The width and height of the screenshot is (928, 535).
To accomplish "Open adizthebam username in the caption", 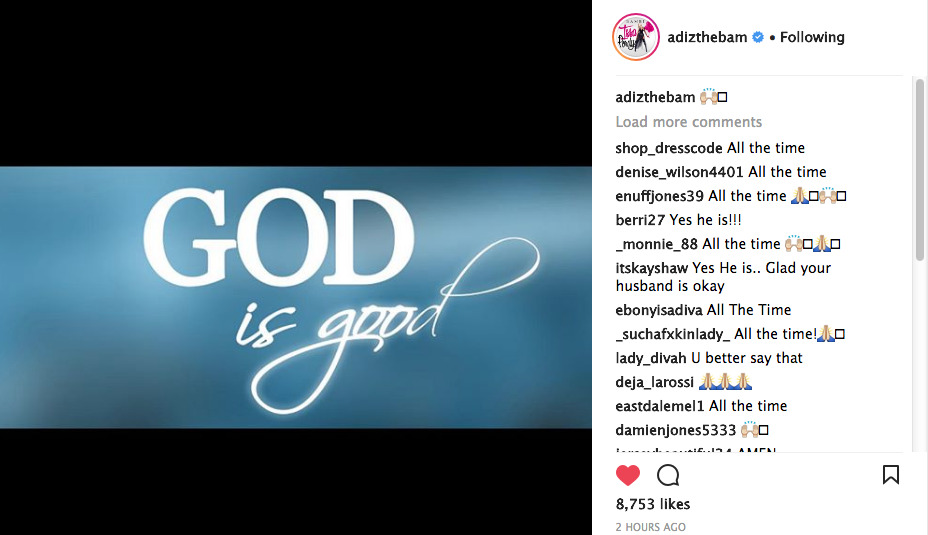I will (655, 97).
